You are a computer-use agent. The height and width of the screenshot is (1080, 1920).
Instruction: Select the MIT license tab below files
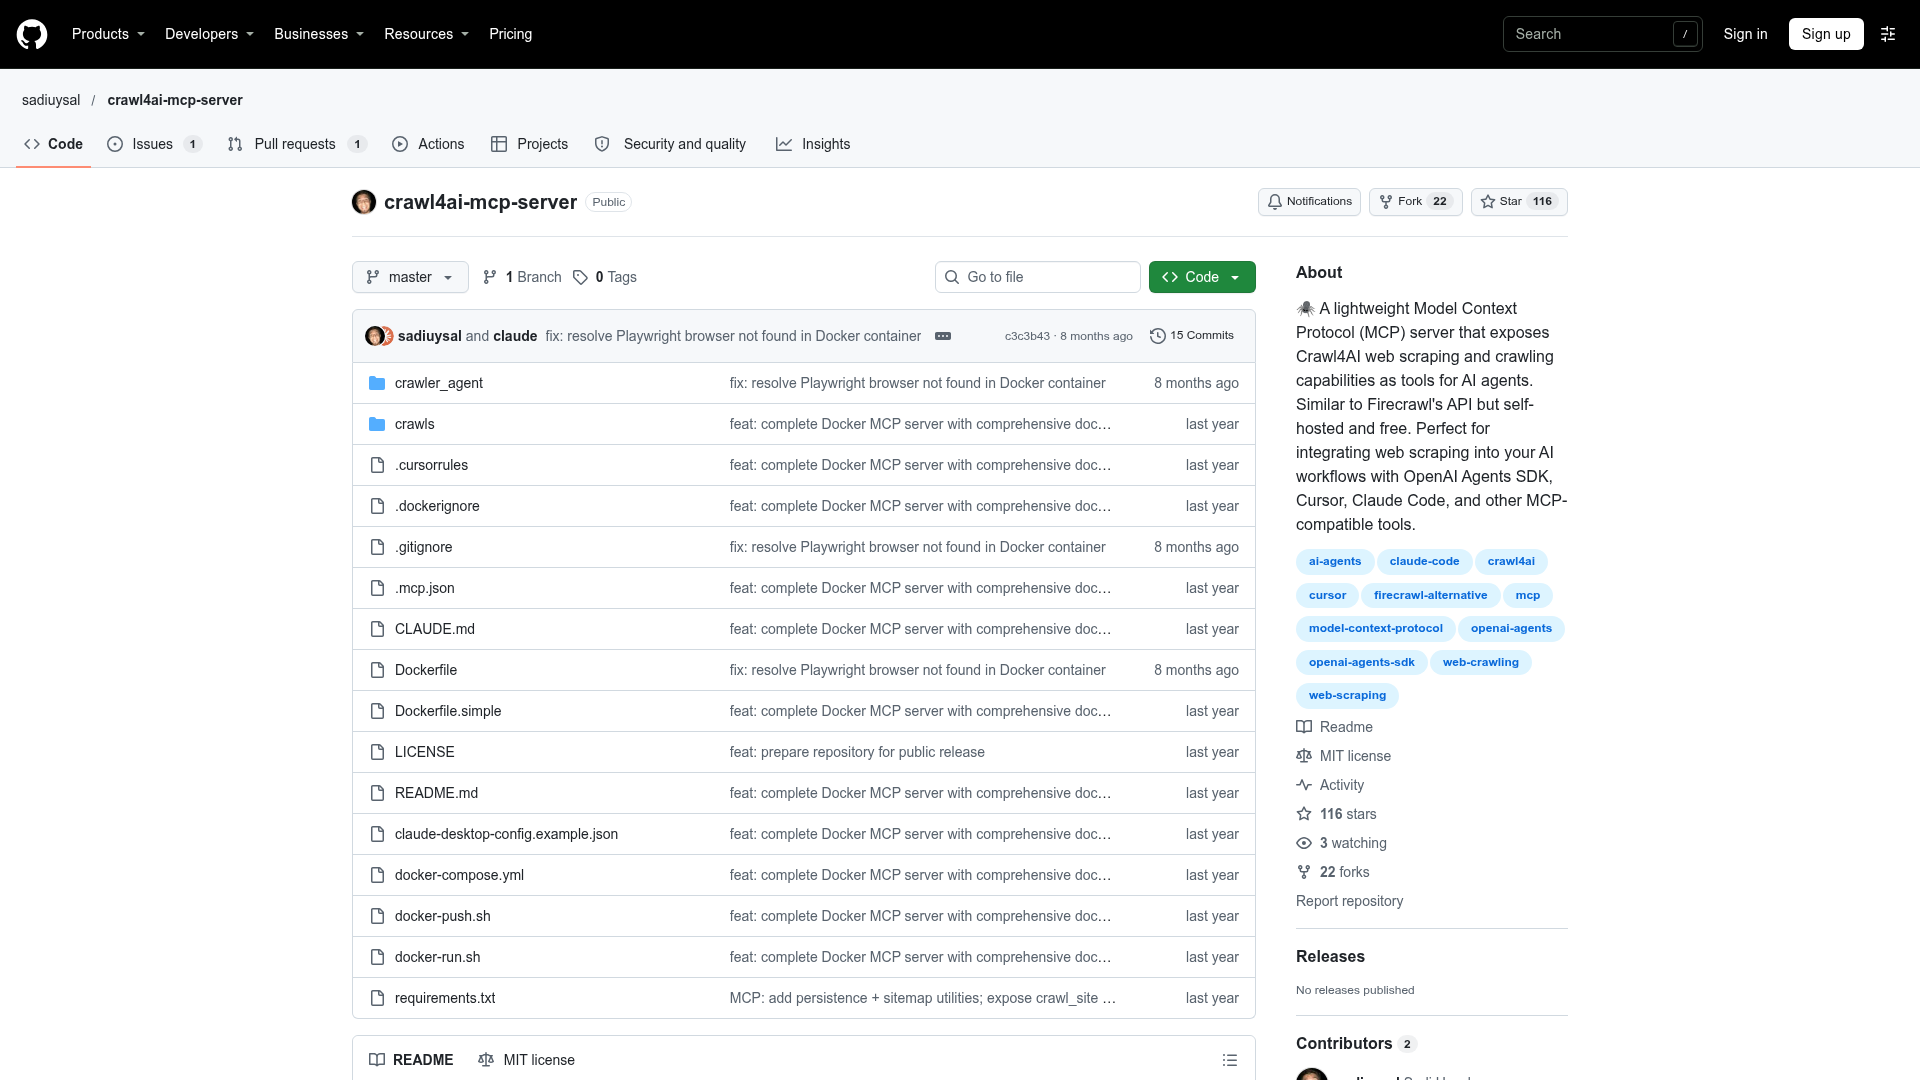coord(526,1060)
